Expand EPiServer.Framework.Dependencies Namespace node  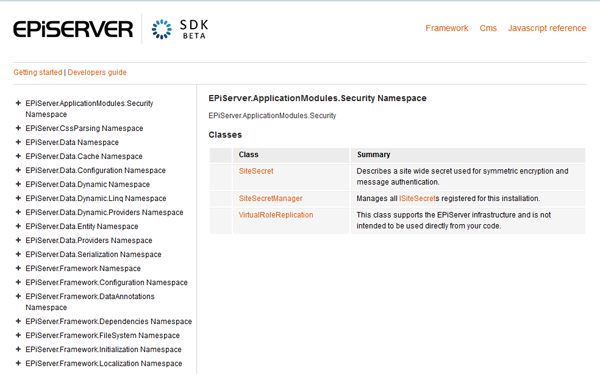point(18,321)
